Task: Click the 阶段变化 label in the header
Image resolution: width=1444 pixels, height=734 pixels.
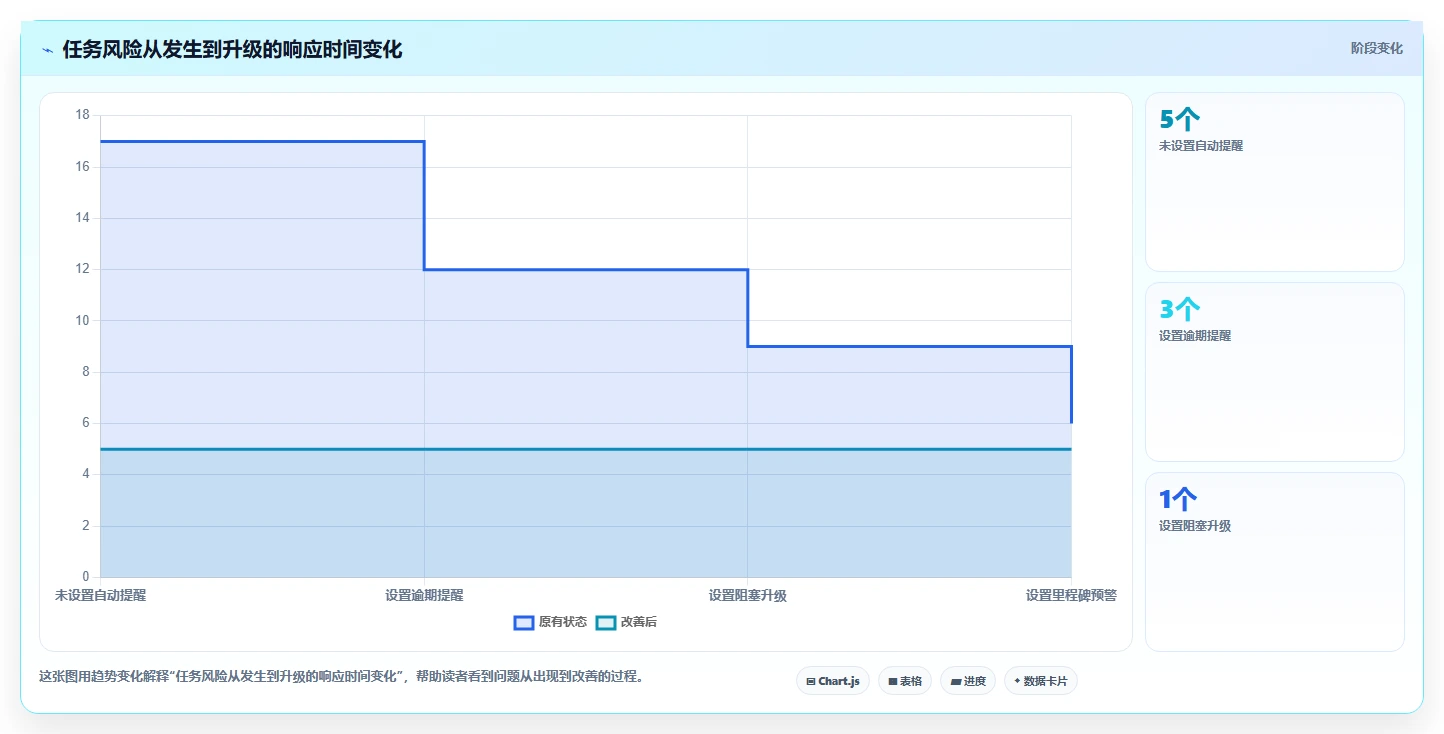Action: (x=1377, y=48)
